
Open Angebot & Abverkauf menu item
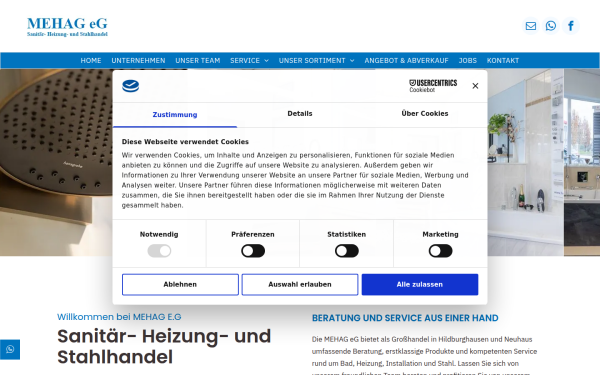click(406, 60)
